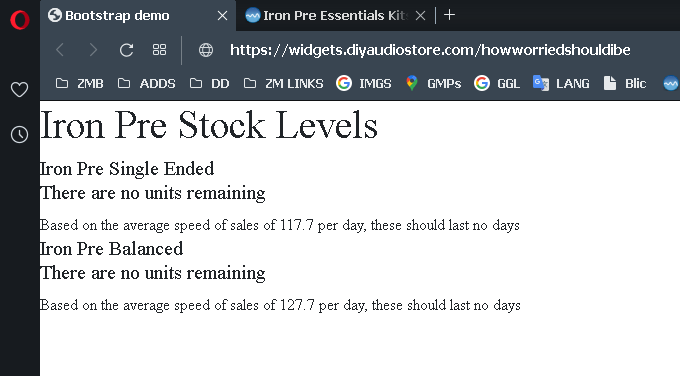
Task: Reload the current page
Action: coord(126,50)
